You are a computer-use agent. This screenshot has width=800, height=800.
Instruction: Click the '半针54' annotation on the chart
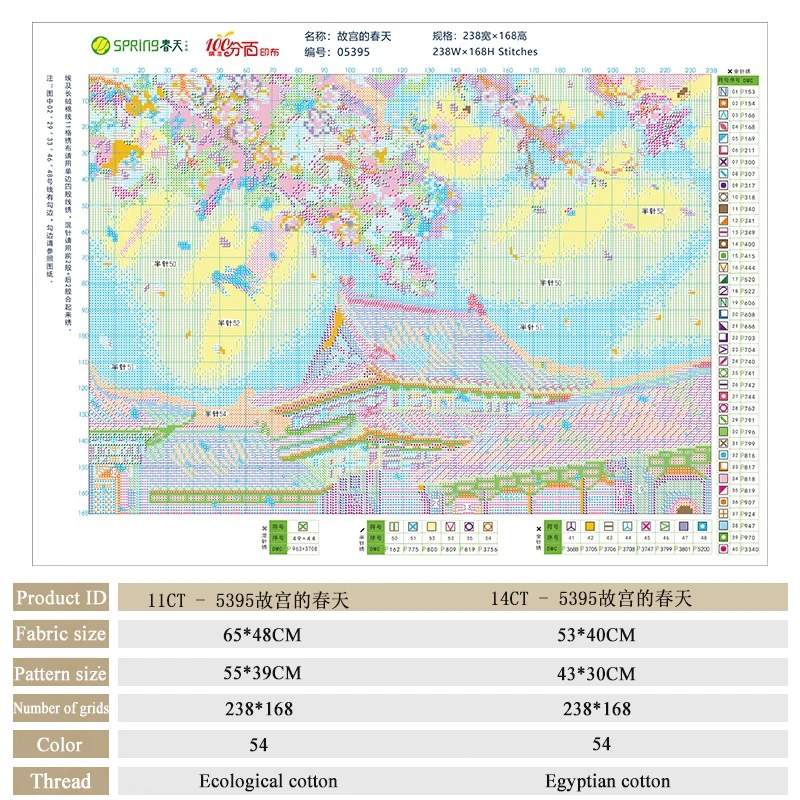click(215, 413)
